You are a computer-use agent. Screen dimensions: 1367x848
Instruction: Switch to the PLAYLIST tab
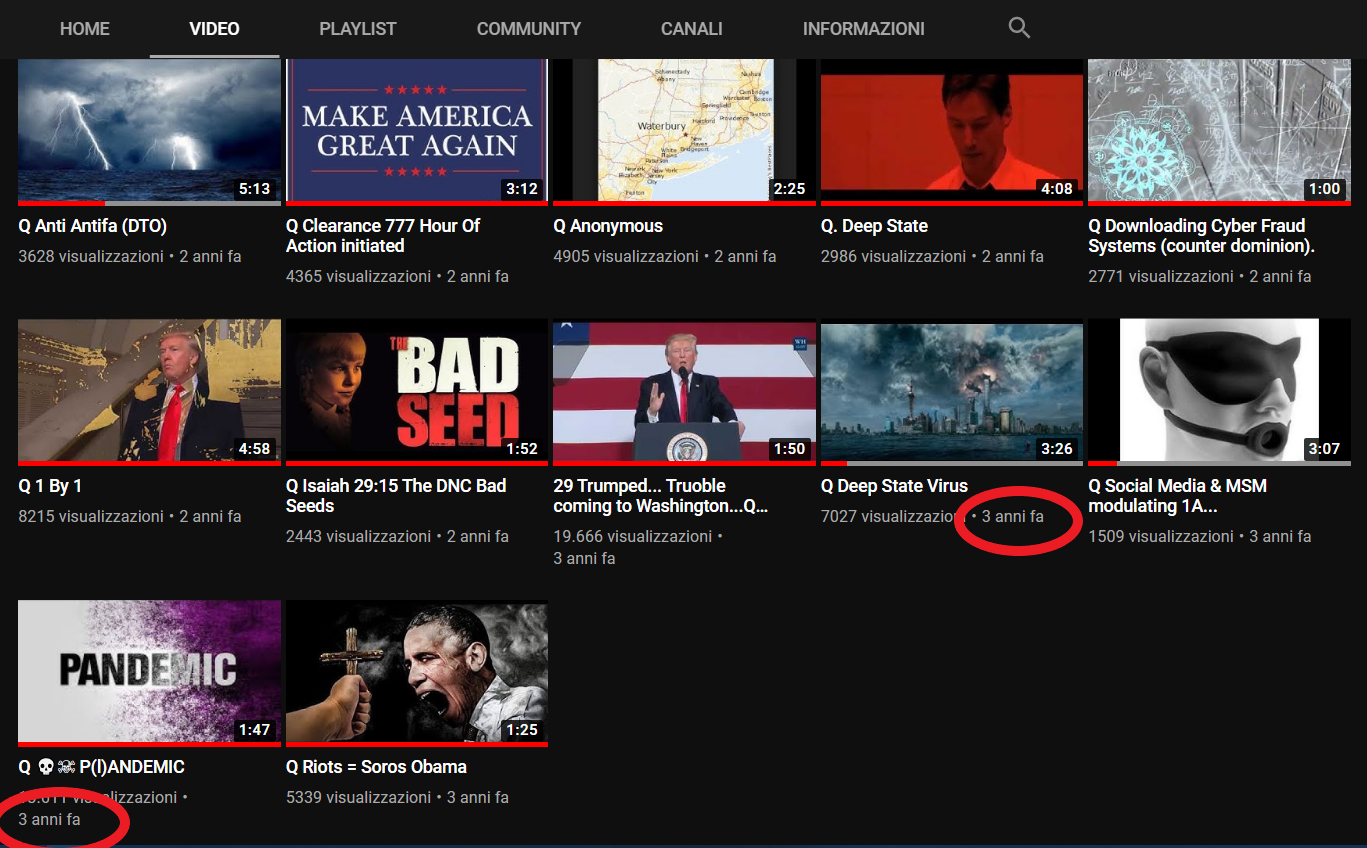click(x=358, y=29)
